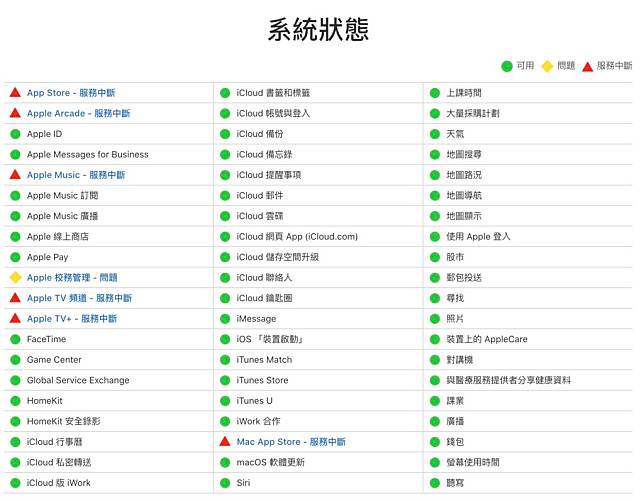Click yellow diamond icon beside Apple 校務管理
Viewport: 644px width, 501px height.
[x=15, y=278]
